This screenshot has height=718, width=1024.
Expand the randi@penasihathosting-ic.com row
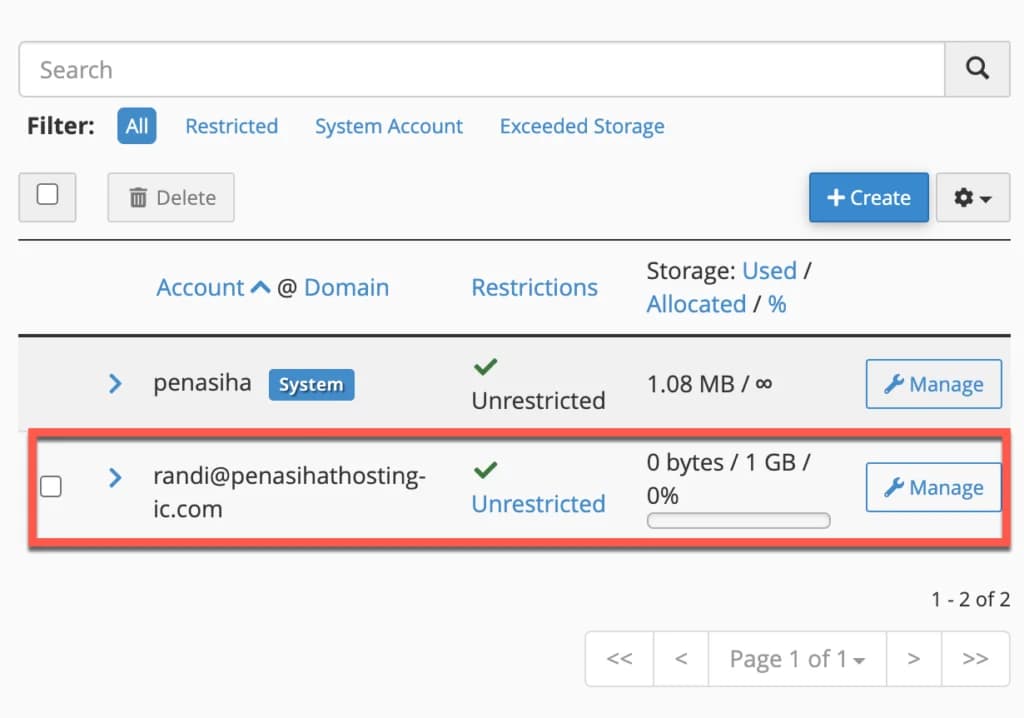[x=114, y=479]
